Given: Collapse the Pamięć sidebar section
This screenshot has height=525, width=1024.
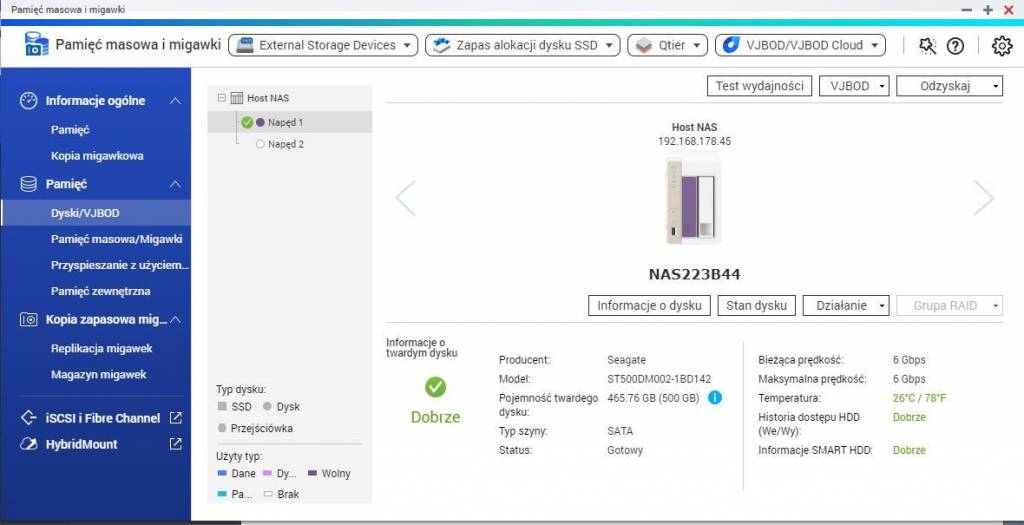Looking at the screenshot, I should 175,184.
